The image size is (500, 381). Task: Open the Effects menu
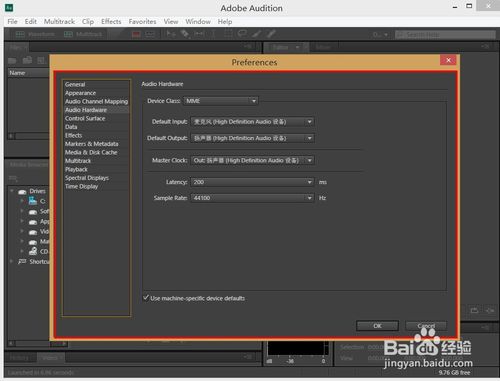[x=111, y=22]
